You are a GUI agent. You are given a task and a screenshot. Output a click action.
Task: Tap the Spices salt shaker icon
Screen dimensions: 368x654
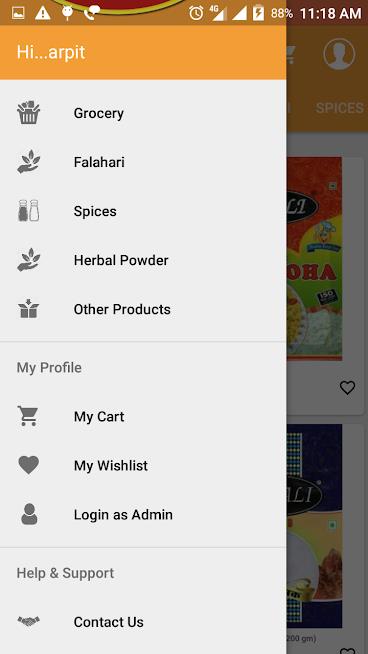point(28,211)
